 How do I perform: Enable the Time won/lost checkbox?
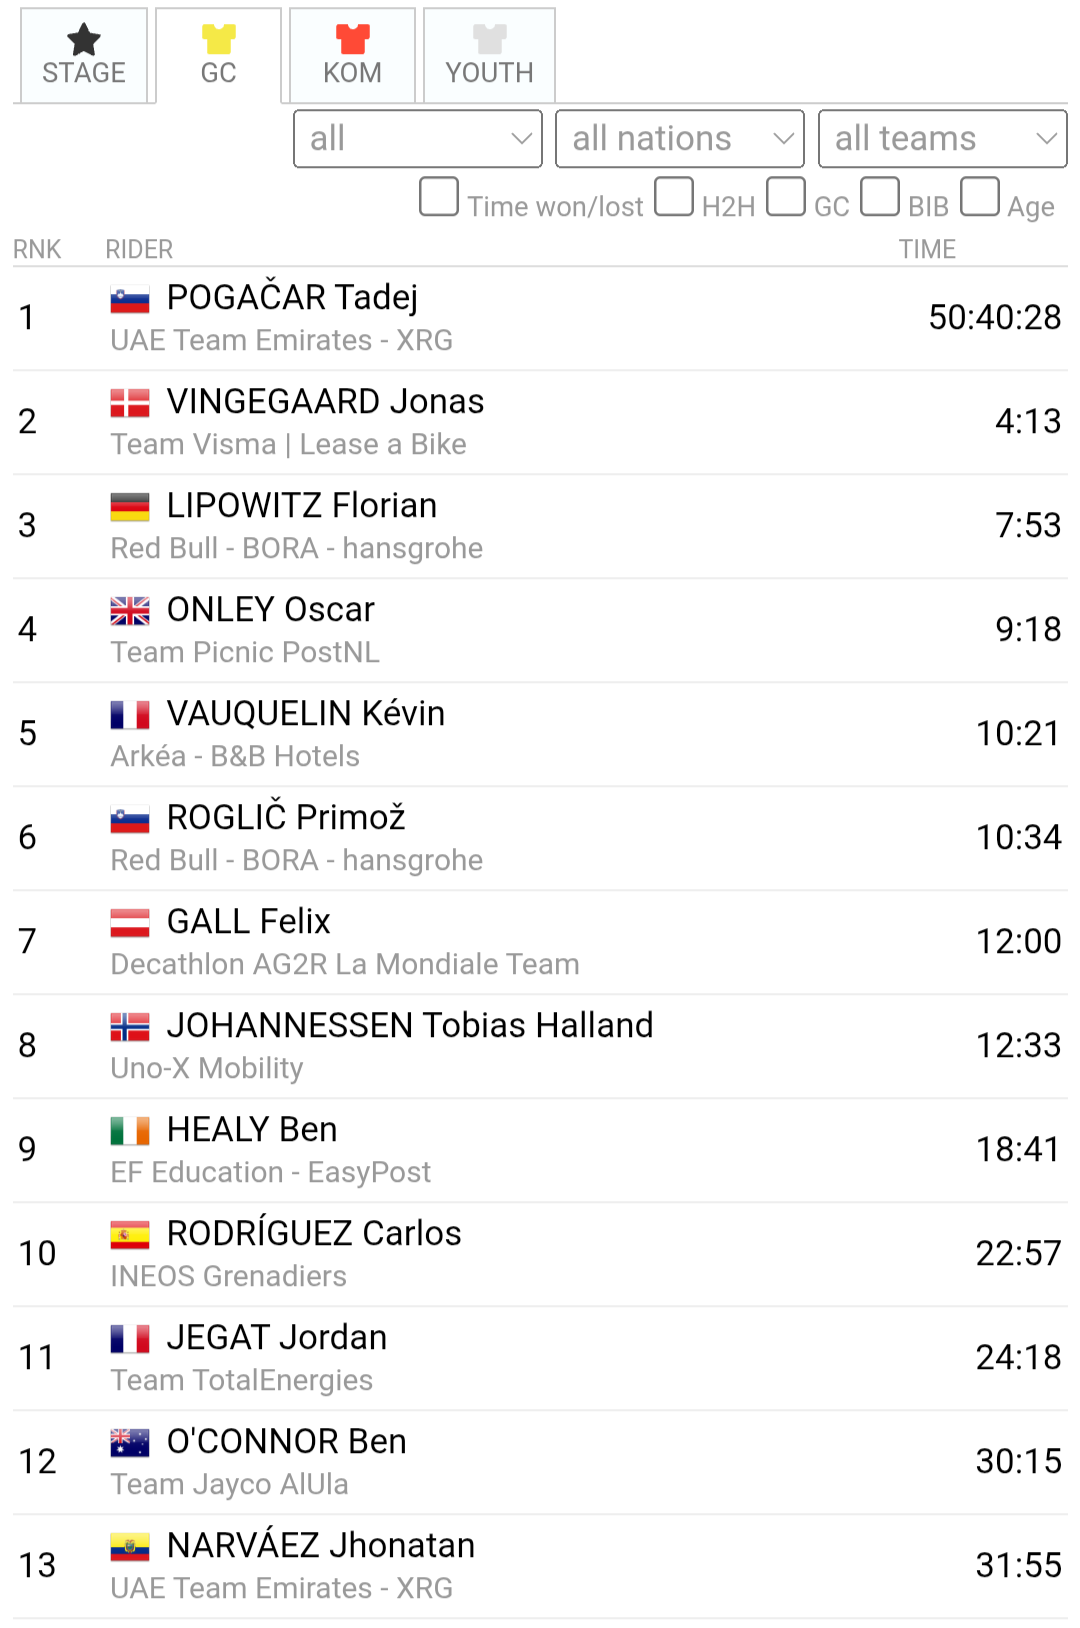point(439,197)
